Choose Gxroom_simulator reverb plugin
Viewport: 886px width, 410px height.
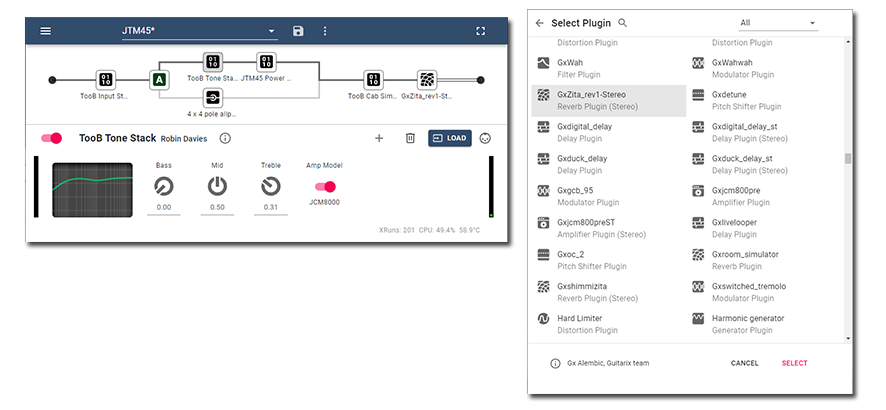pos(763,260)
